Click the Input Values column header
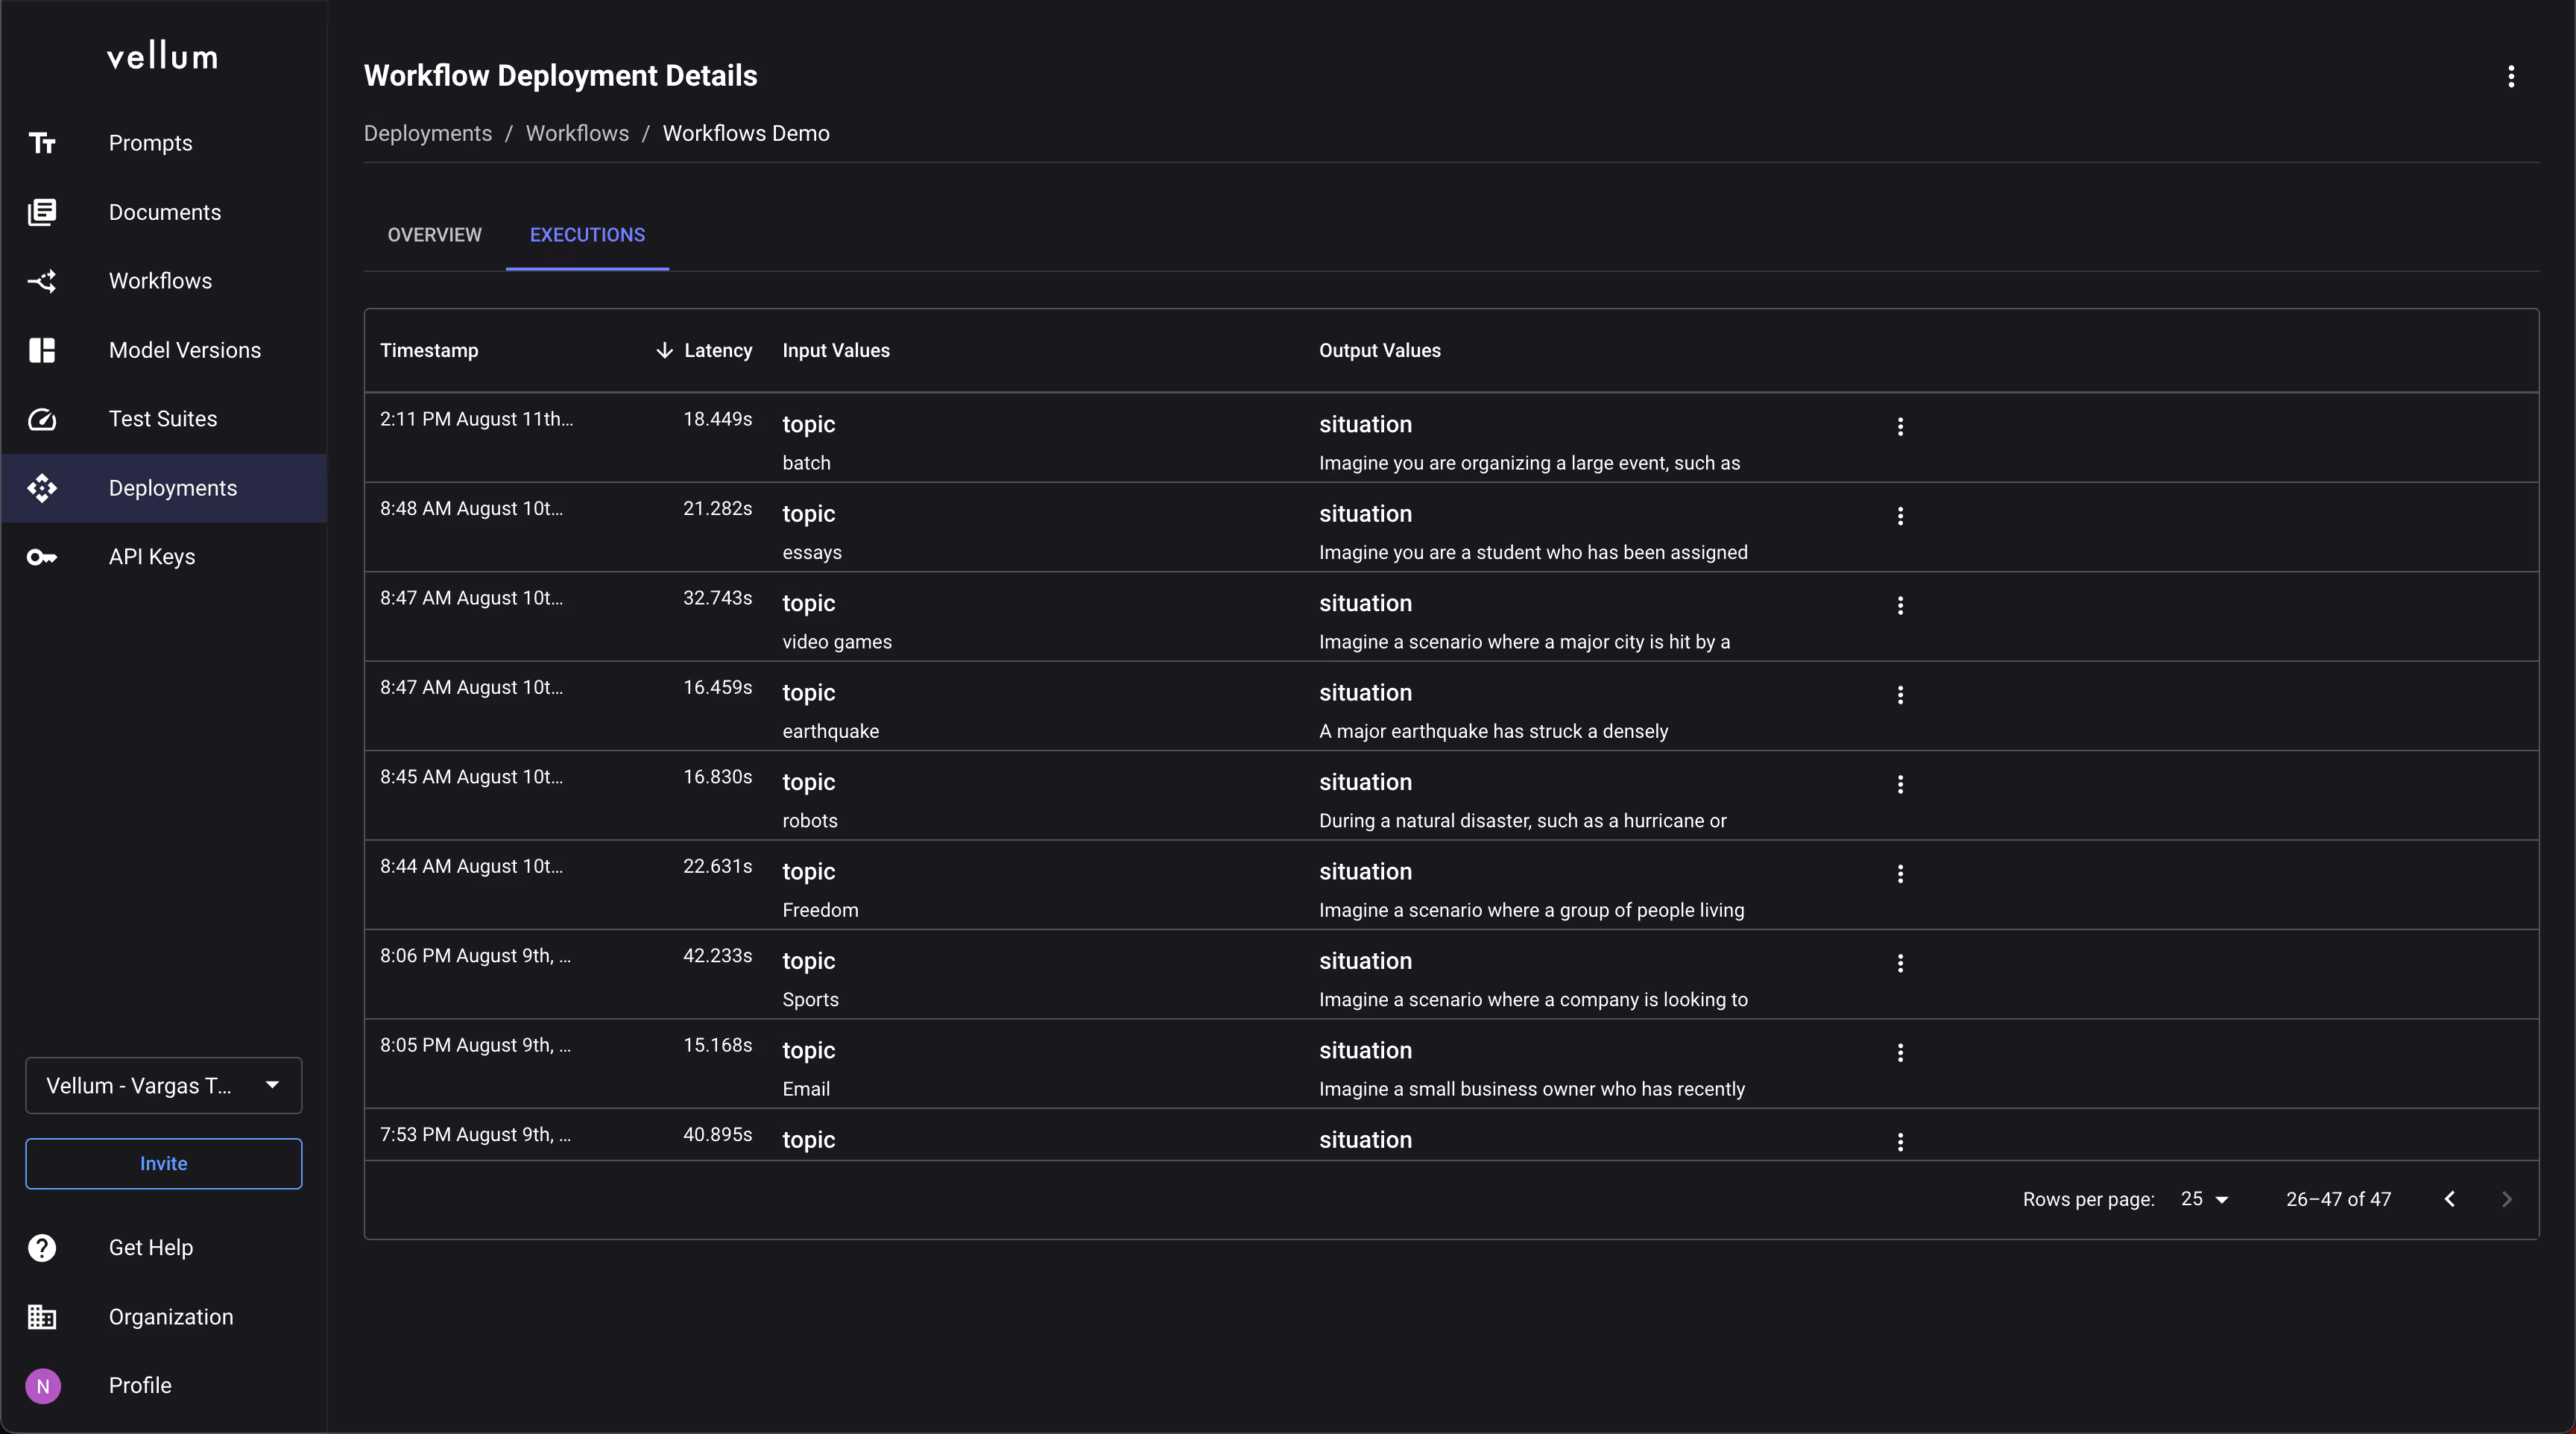Screen dimensions: 2576x1434 (x=836, y=350)
